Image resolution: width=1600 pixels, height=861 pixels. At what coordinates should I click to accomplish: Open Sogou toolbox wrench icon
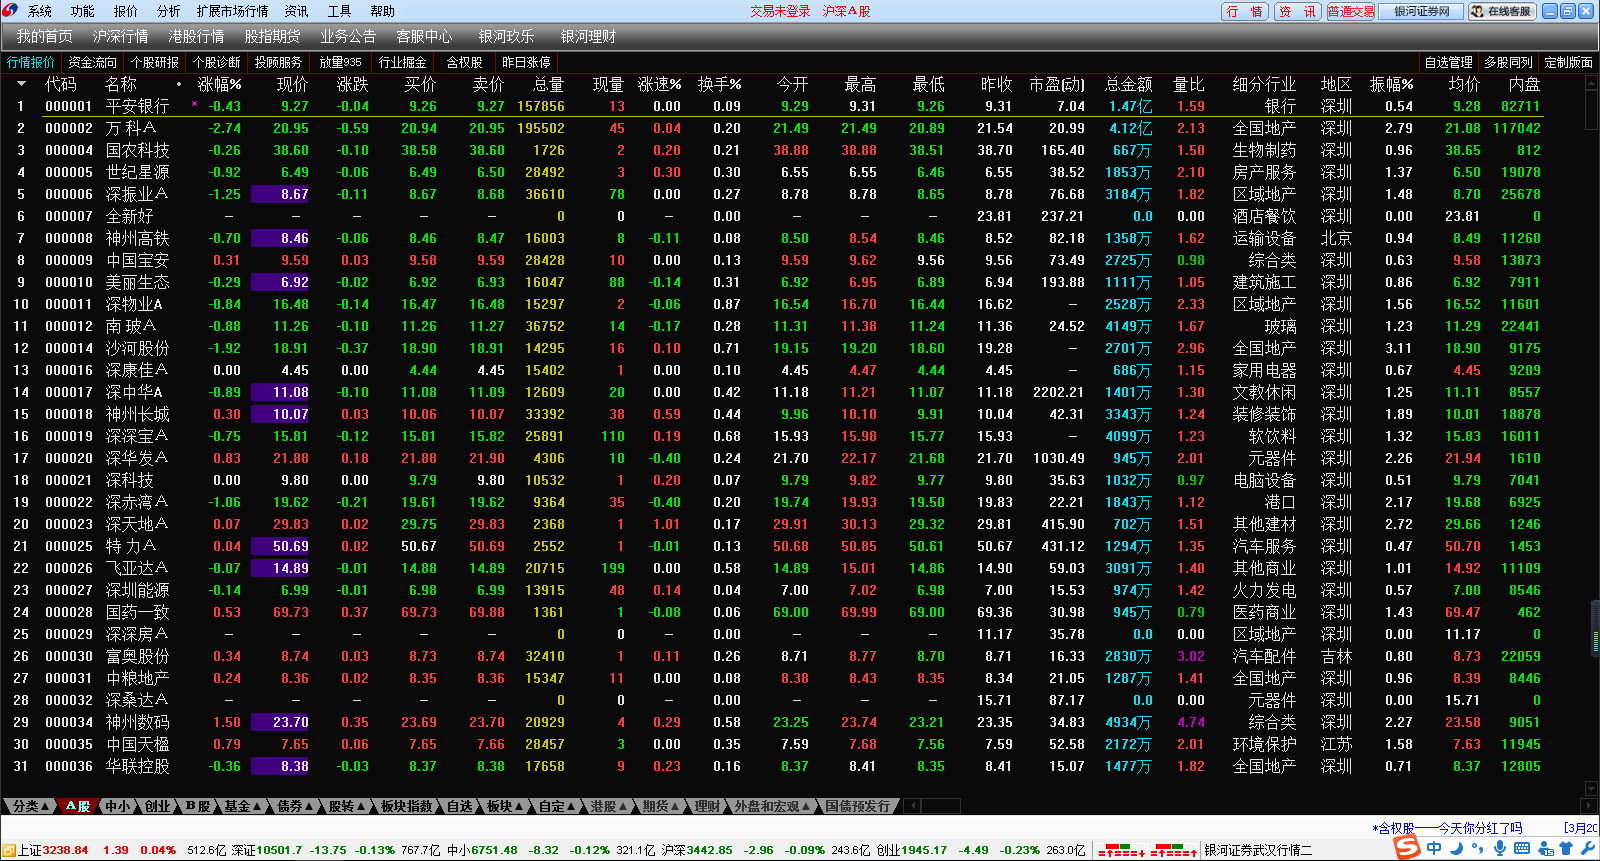coord(1588,848)
